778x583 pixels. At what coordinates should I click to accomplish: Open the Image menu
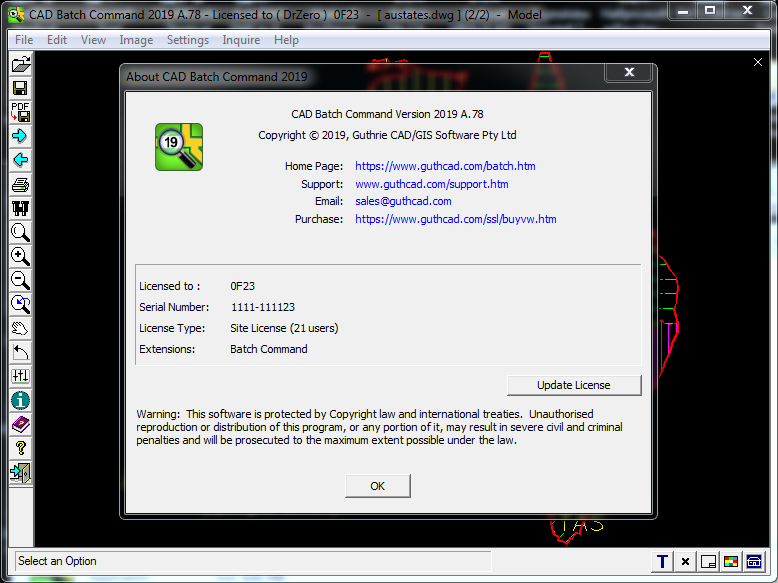point(136,40)
